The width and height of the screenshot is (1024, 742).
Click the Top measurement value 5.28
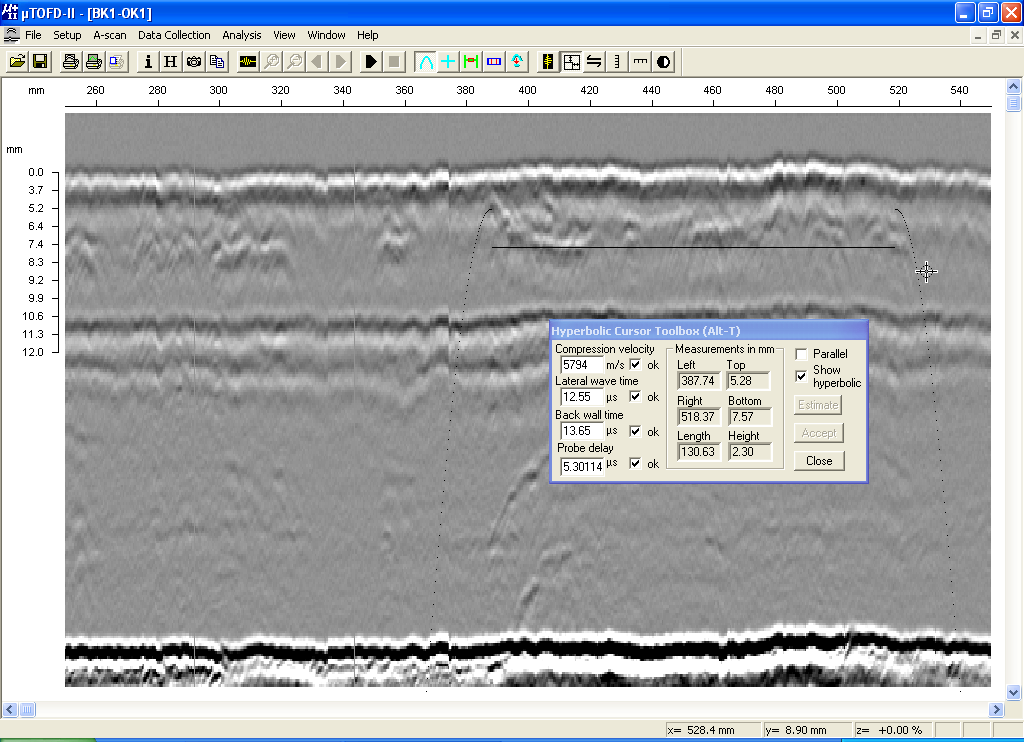tap(750, 381)
